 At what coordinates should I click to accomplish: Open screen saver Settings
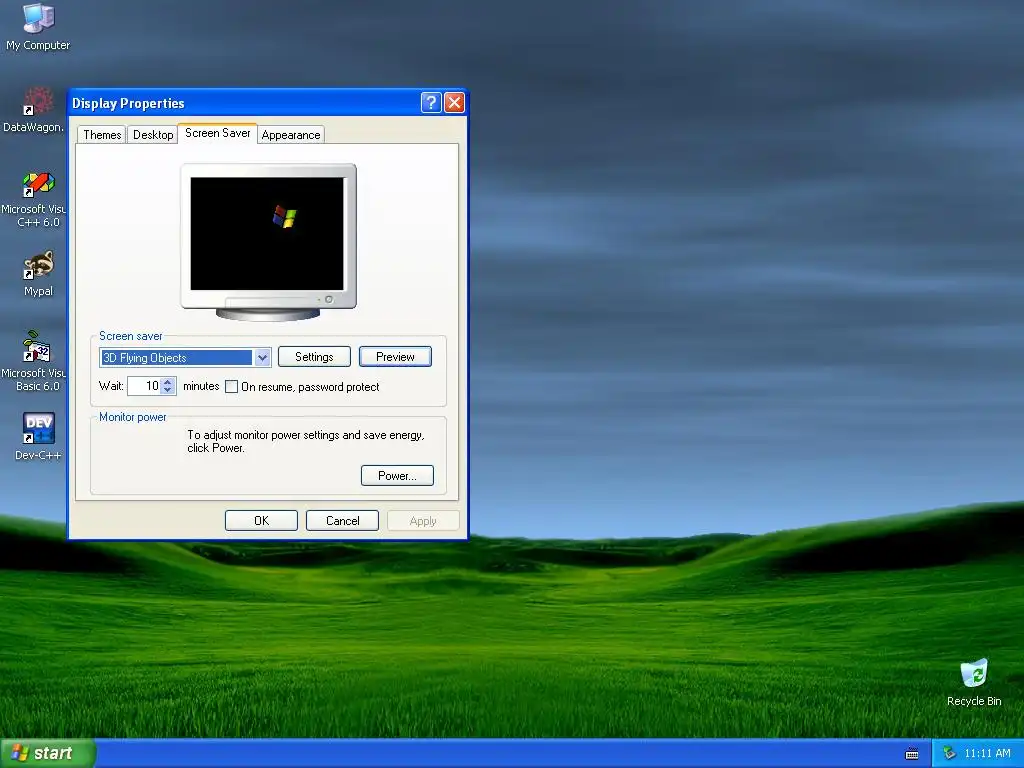(x=314, y=357)
